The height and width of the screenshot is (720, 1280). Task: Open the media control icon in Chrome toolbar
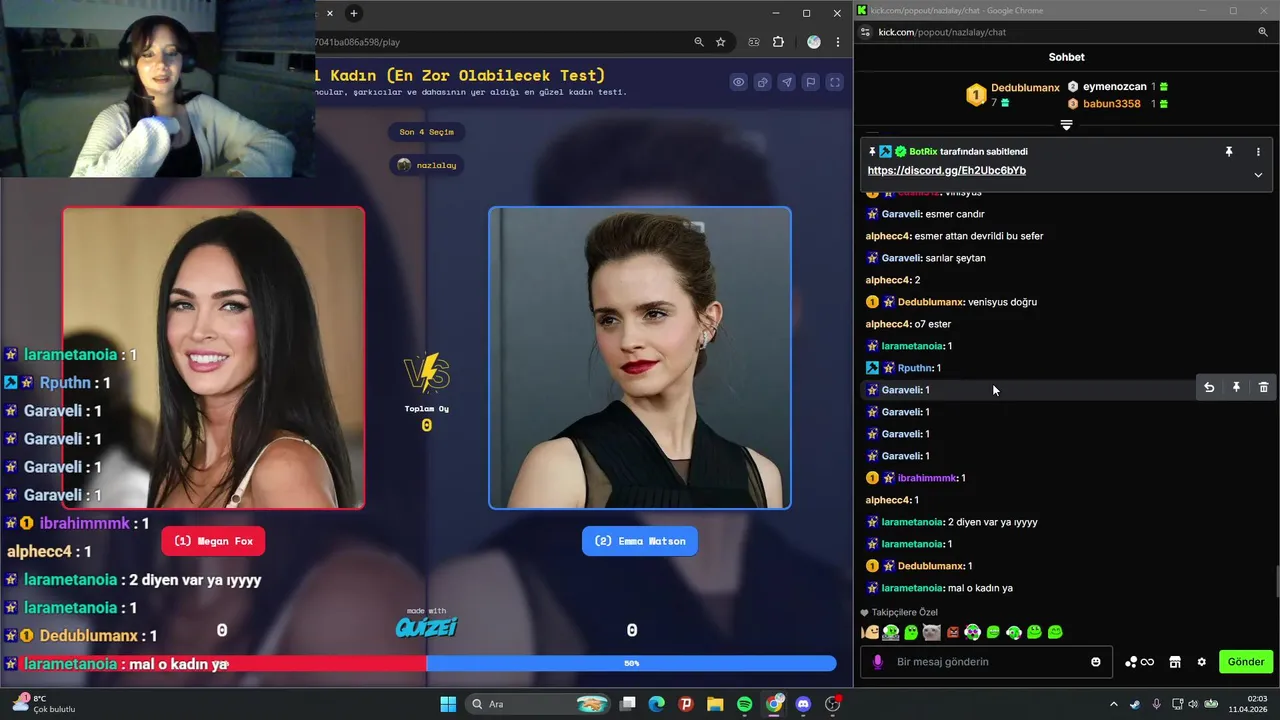[754, 42]
